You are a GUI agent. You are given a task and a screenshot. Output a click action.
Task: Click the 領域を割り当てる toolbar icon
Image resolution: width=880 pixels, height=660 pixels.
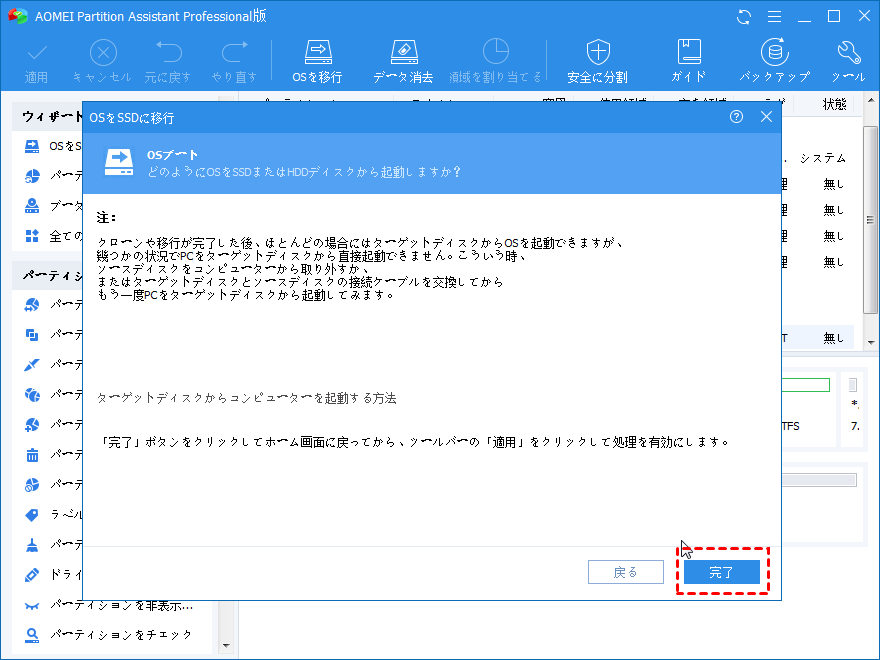tap(496, 62)
